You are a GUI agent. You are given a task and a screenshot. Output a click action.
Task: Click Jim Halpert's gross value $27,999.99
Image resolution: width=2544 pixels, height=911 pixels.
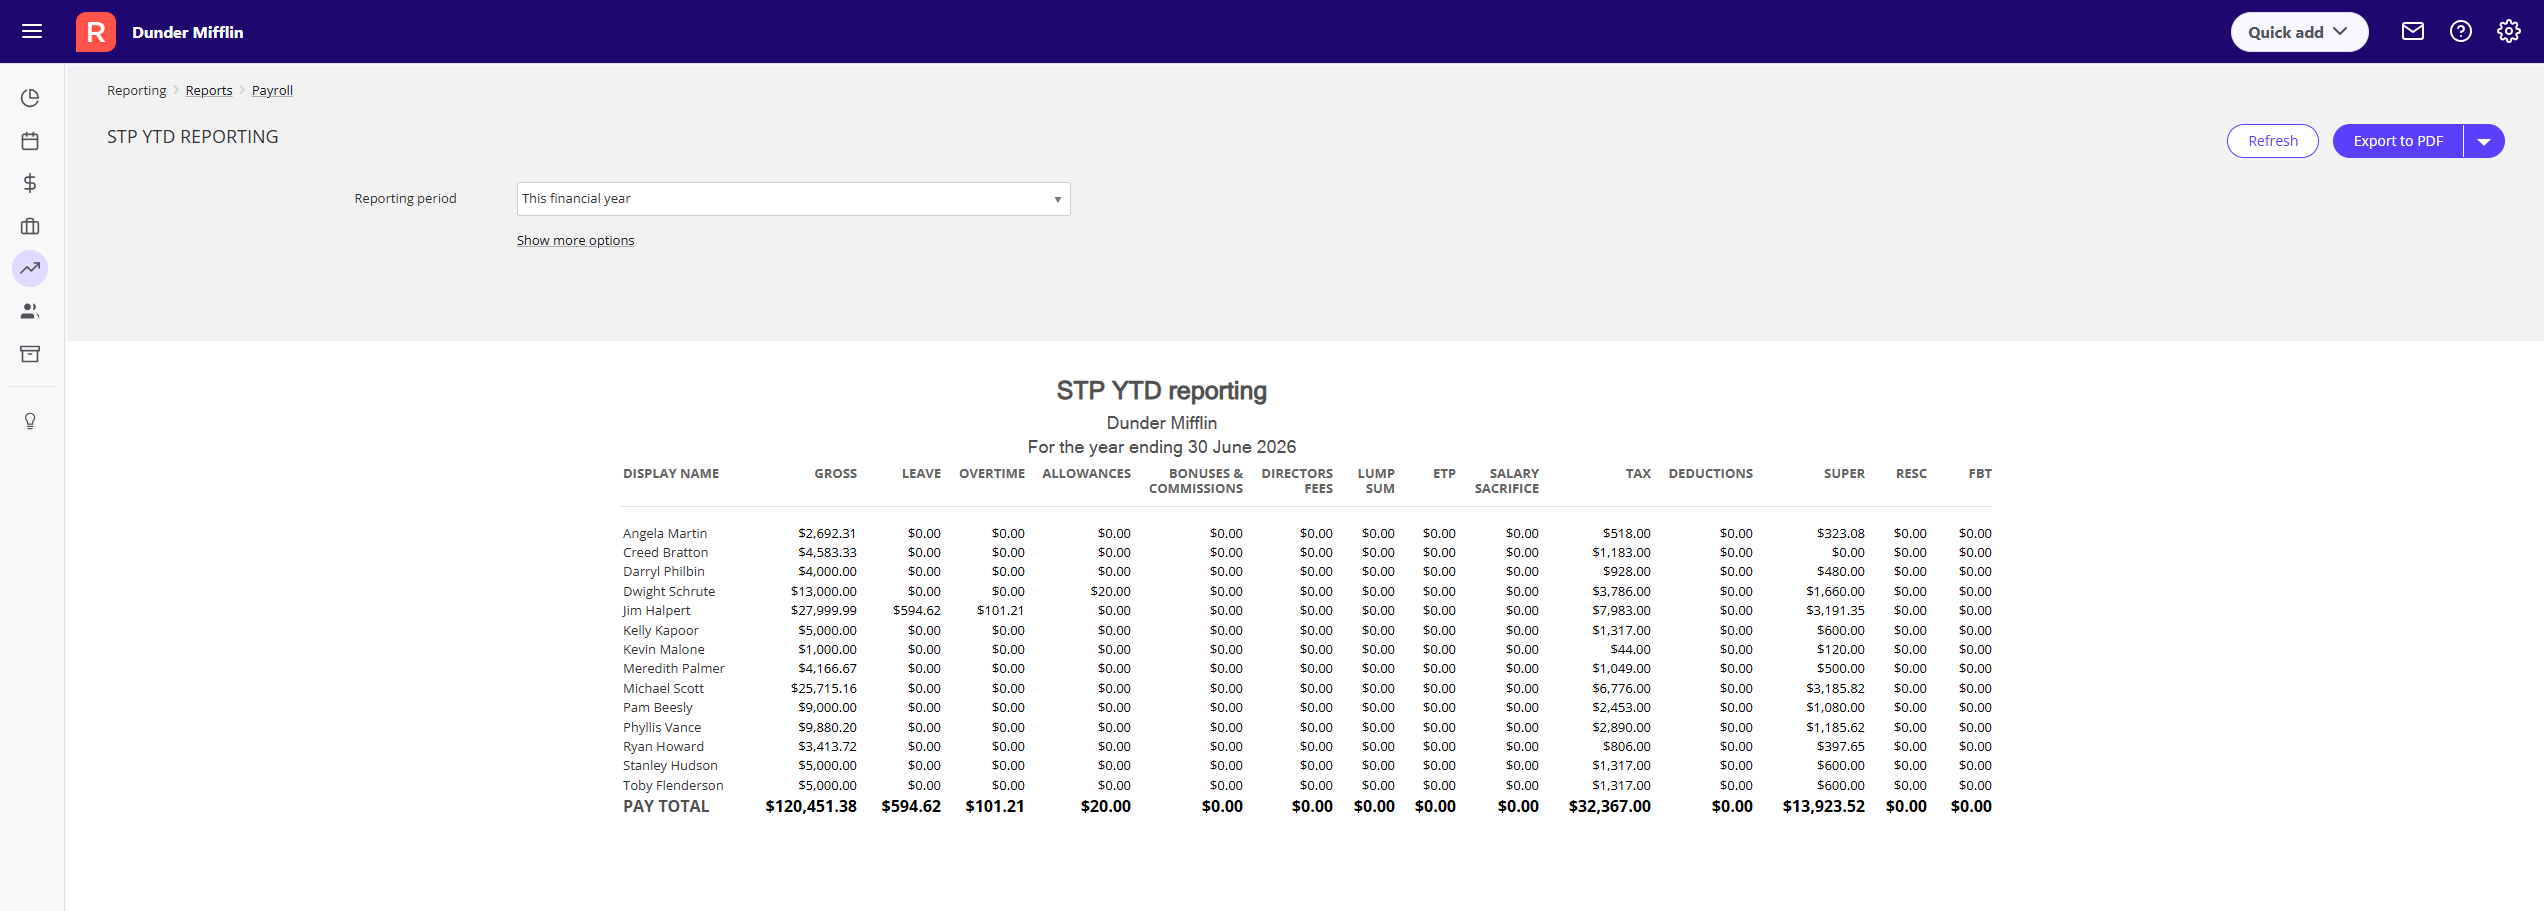(x=824, y=611)
